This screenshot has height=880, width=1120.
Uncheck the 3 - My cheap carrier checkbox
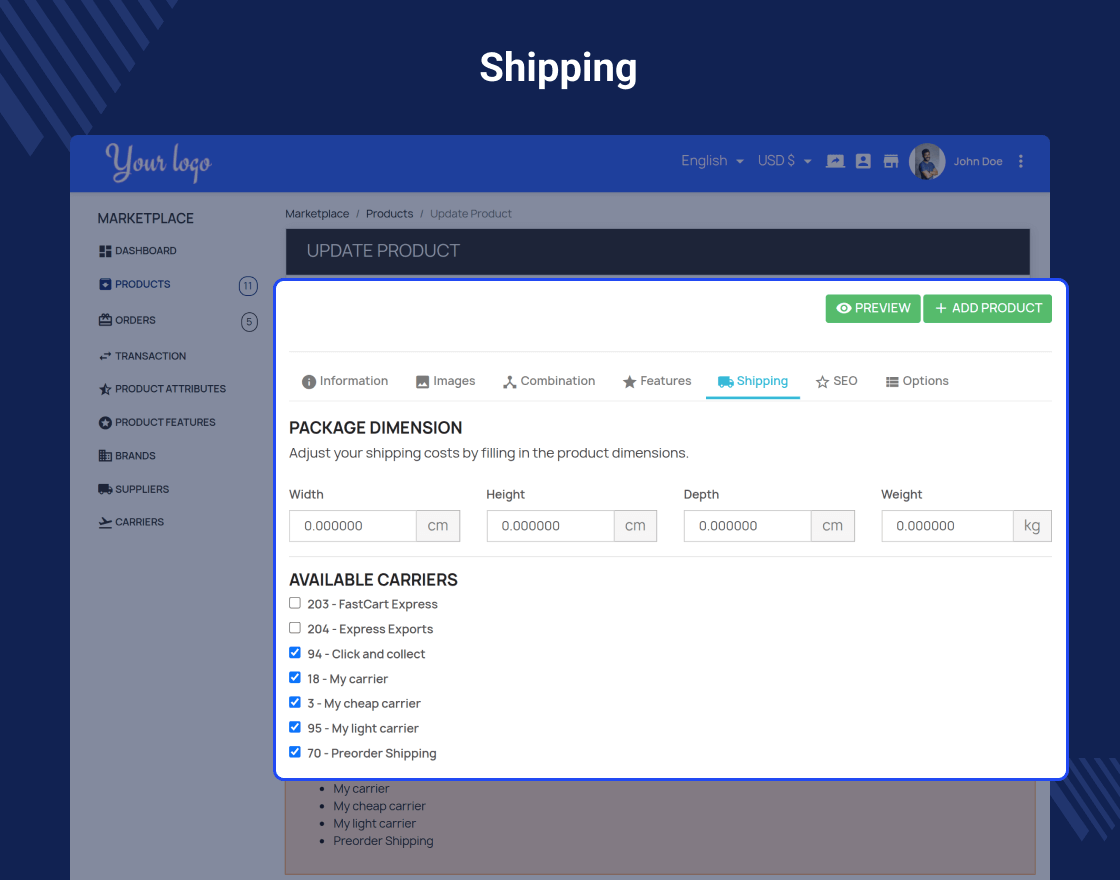(295, 702)
